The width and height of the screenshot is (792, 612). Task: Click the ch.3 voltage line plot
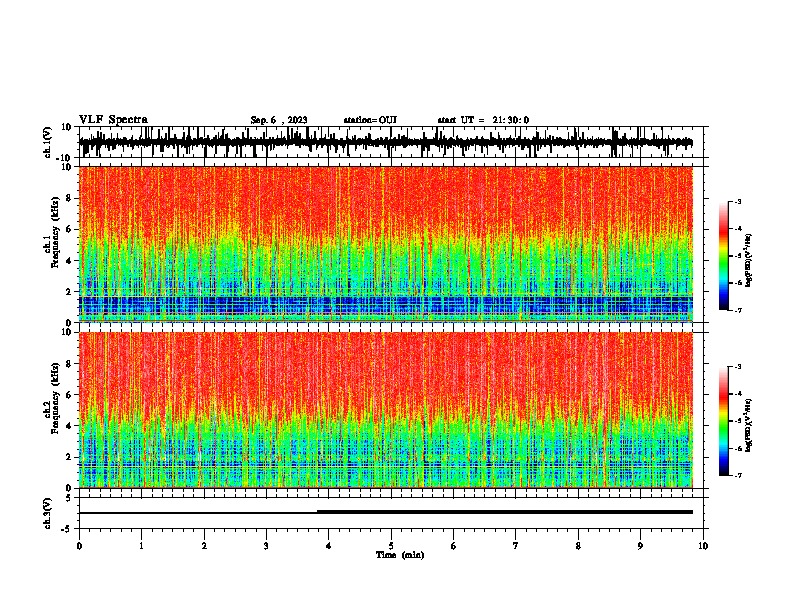(x=386, y=512)
